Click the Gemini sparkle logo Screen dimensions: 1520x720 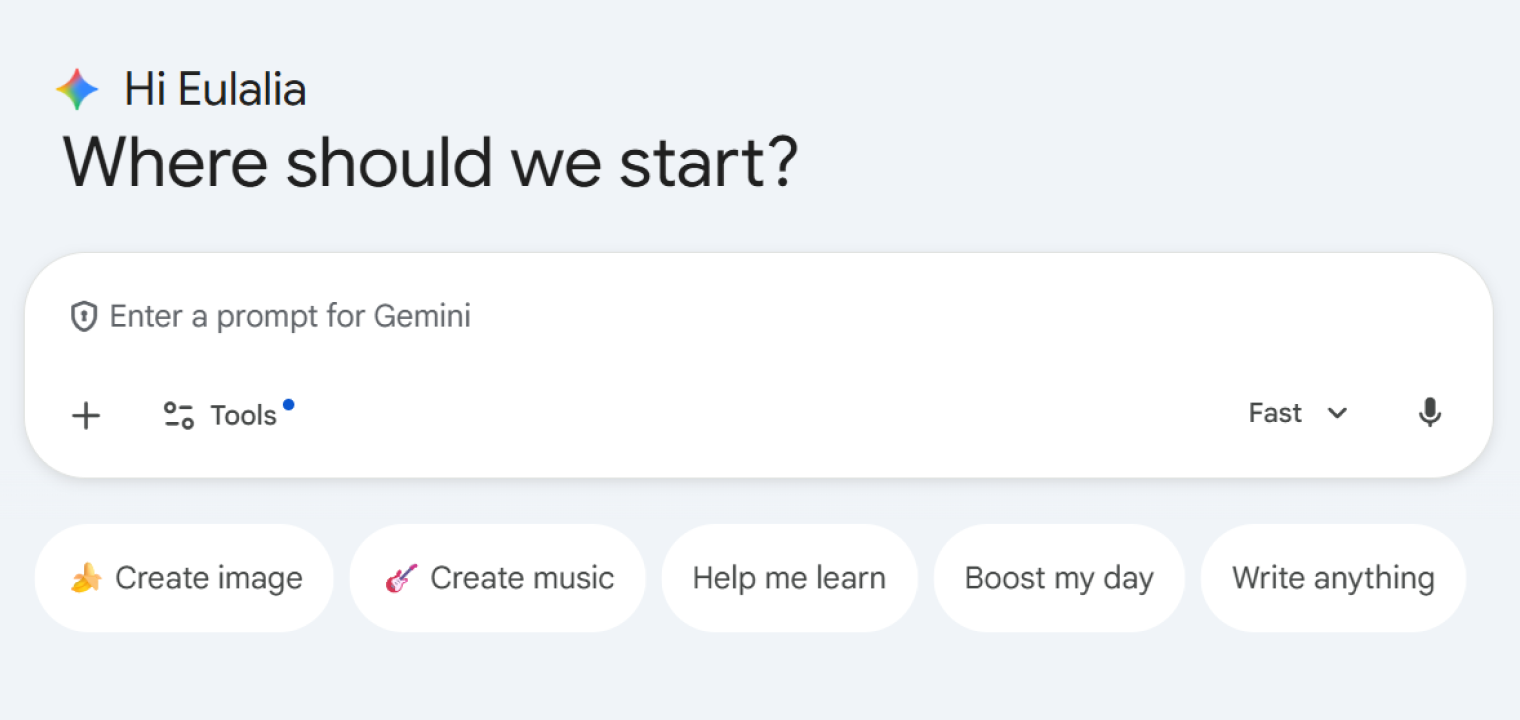click(x=76, y=88)
